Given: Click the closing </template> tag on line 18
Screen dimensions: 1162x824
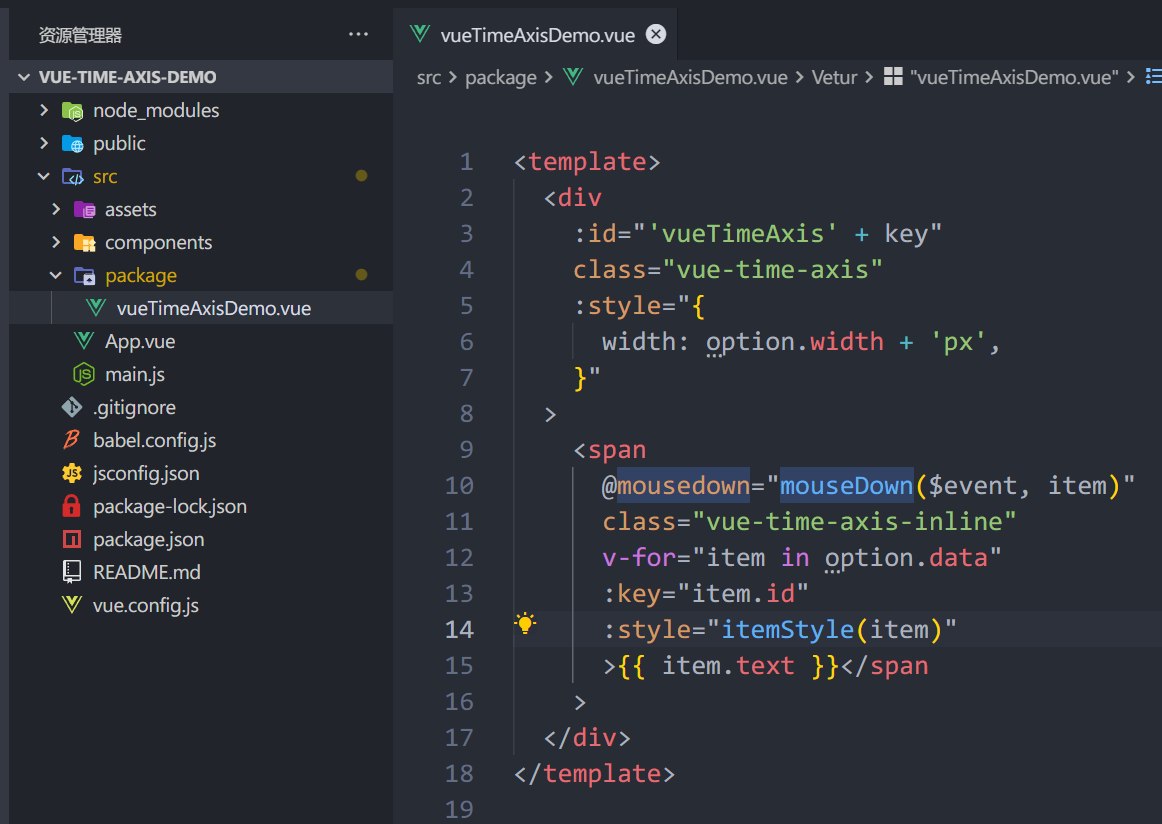Looking at the screenshot, I should tap(594, 774).
